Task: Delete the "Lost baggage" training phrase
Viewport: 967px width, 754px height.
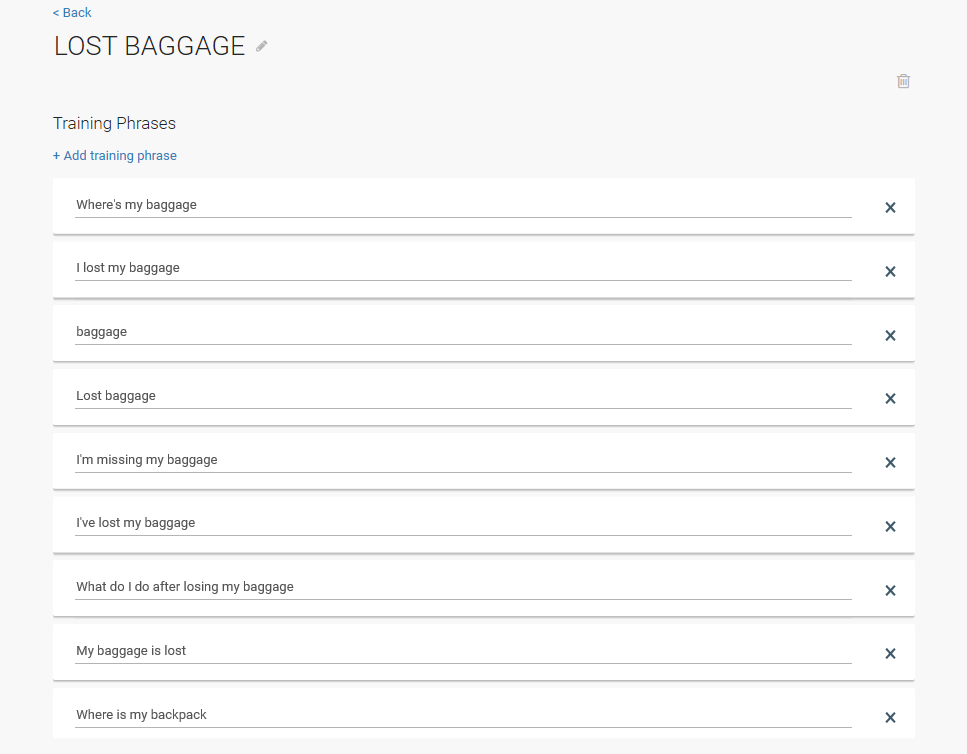Action: 890,399
